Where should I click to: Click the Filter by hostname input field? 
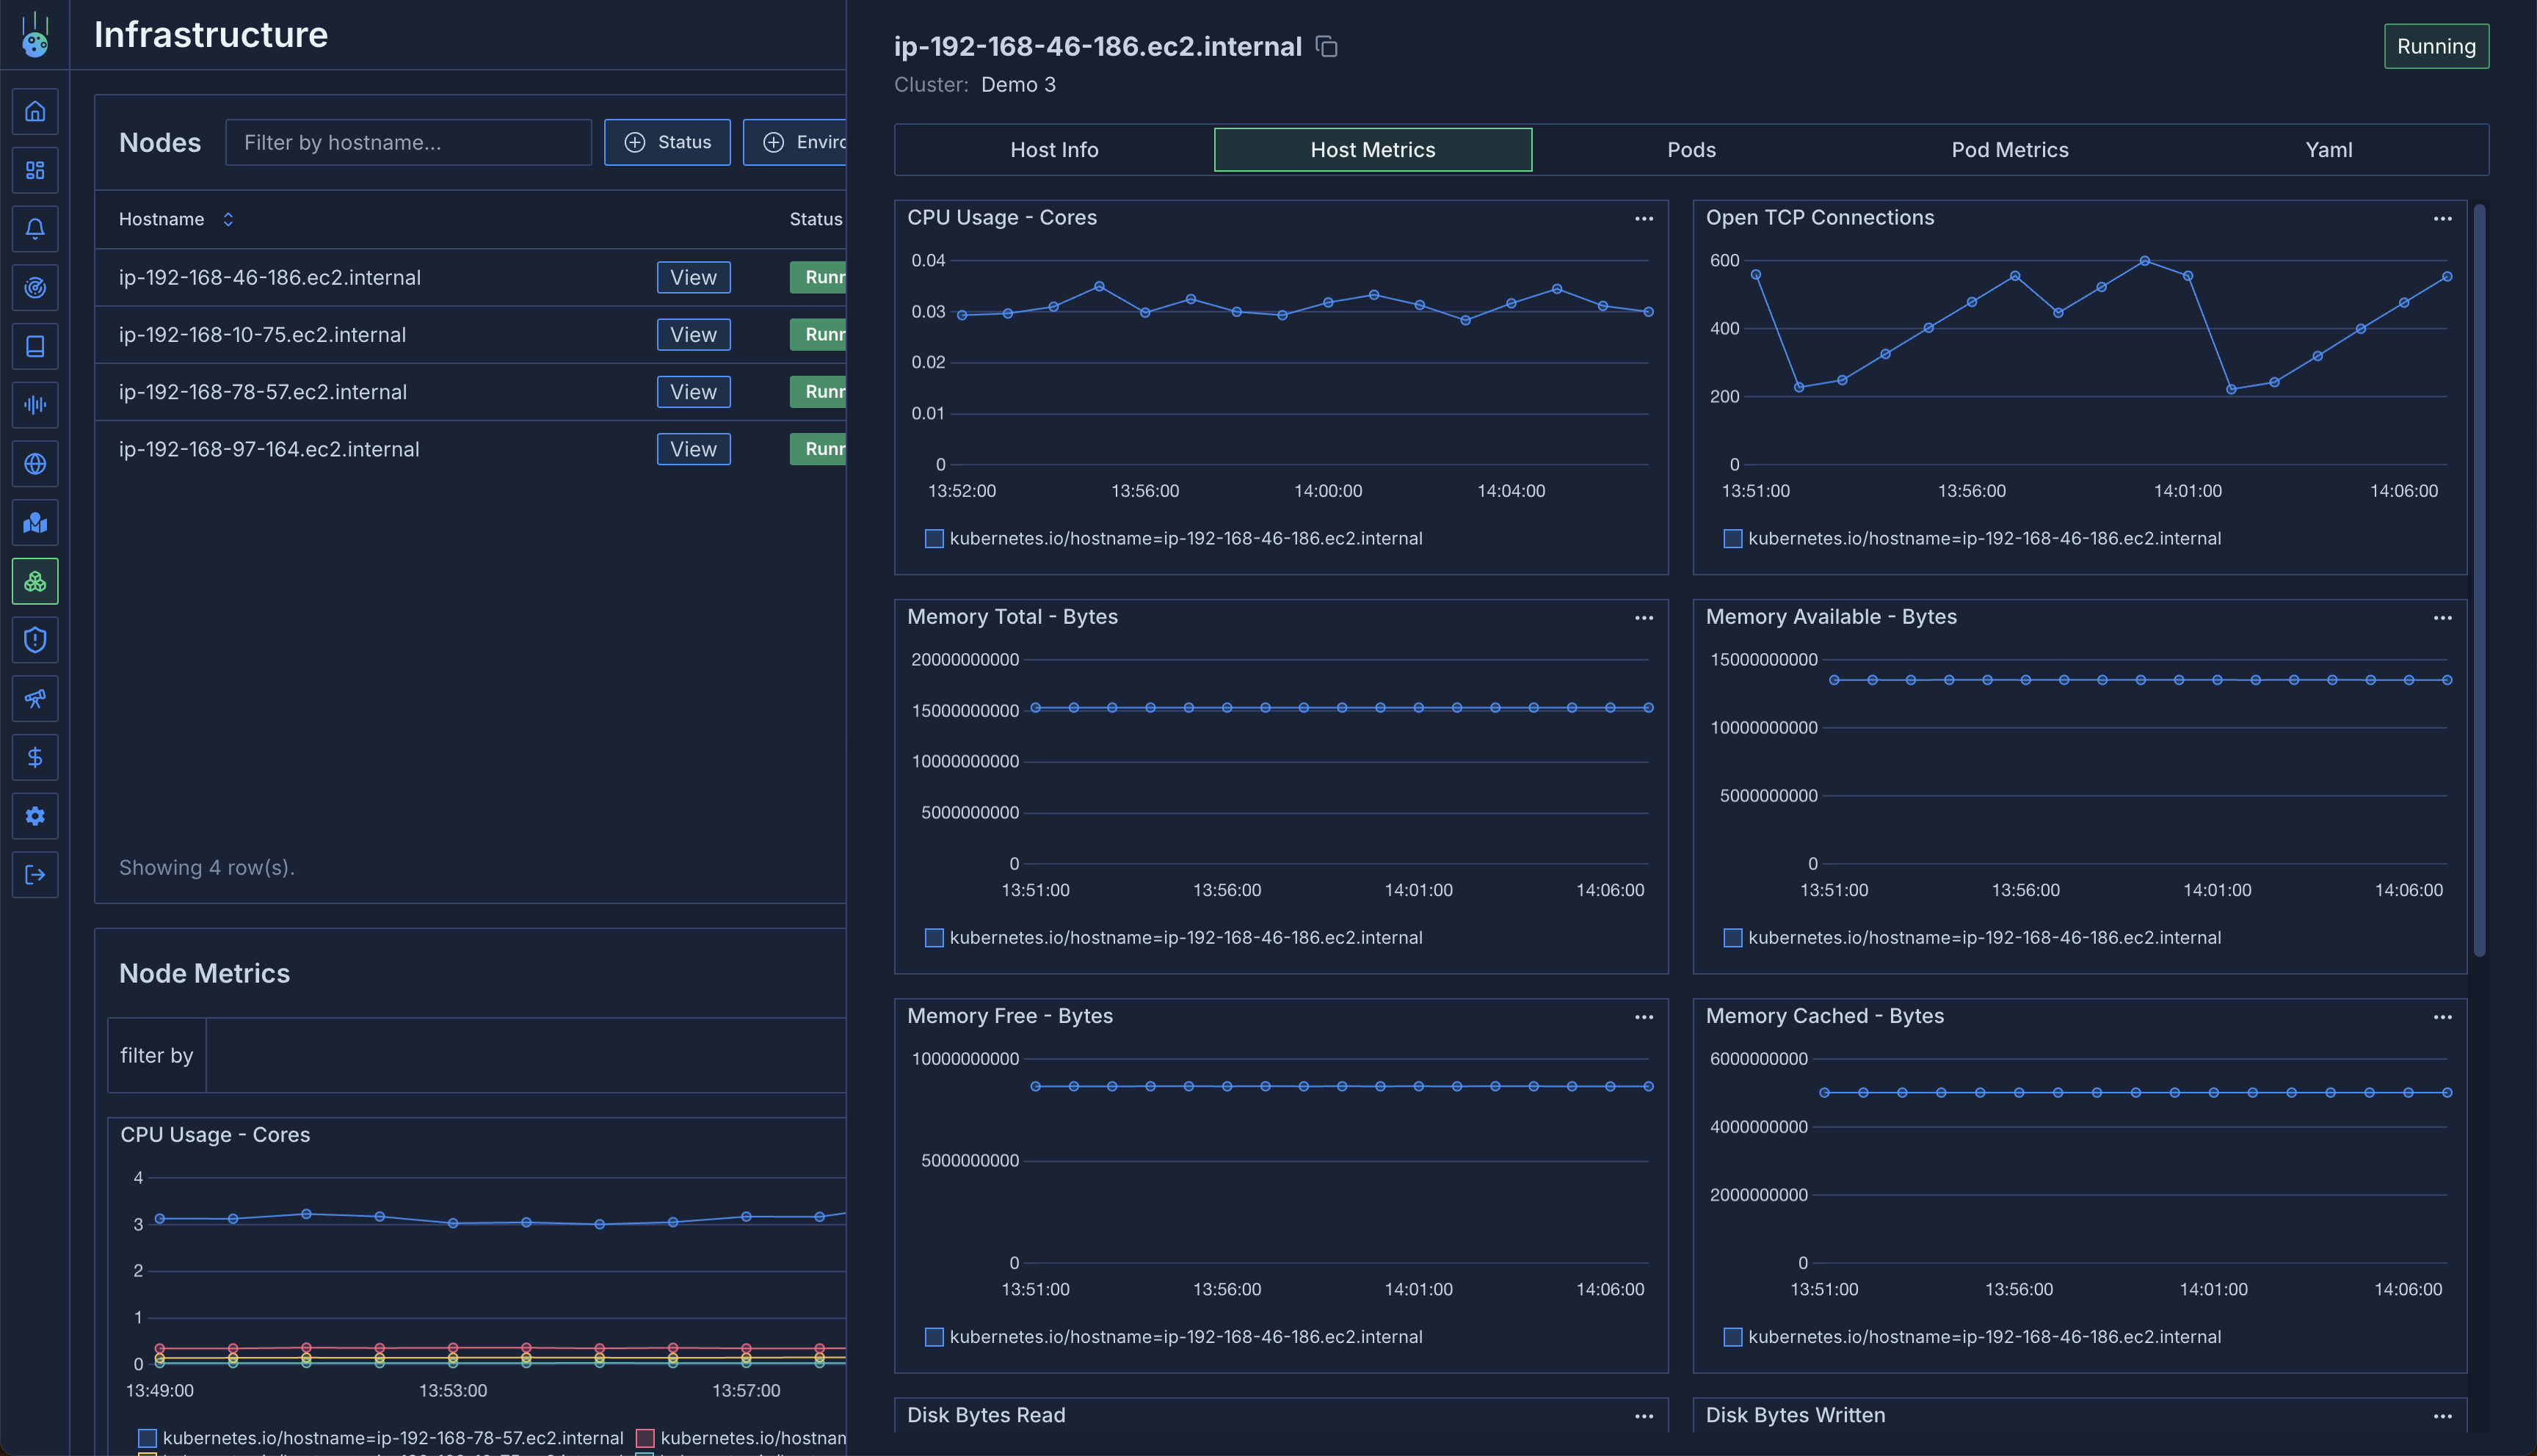click(x=408, y=142)
